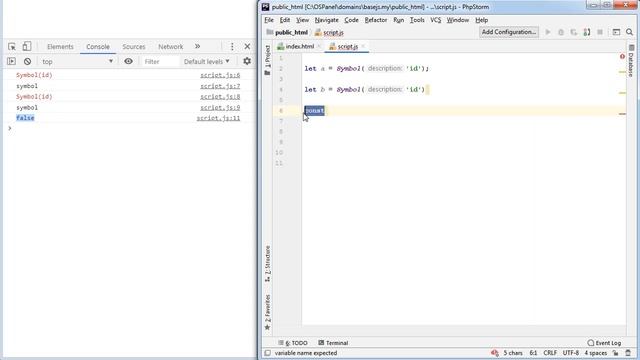Clear the console output
Screen dimensions: 640x360
coord(27,62)
